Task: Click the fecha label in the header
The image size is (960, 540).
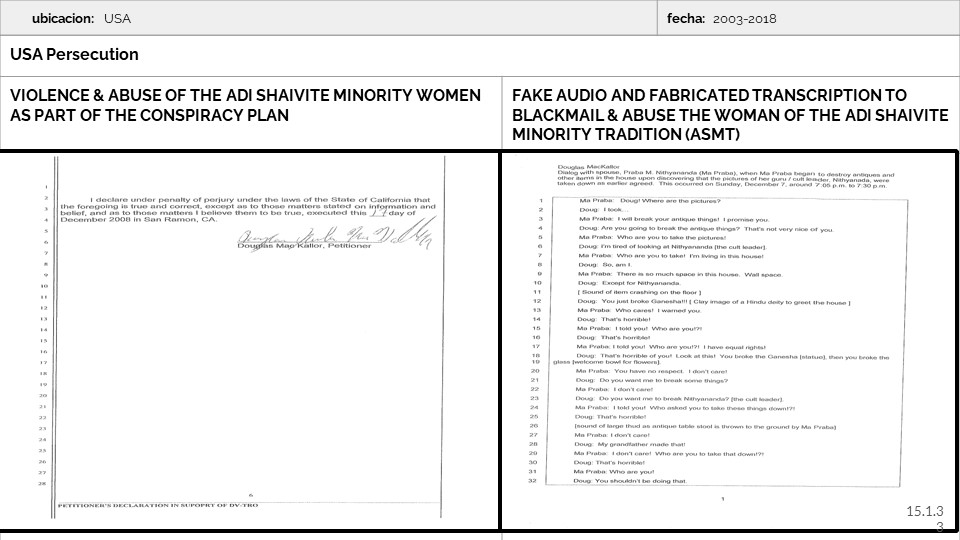Action: [687, 19]
